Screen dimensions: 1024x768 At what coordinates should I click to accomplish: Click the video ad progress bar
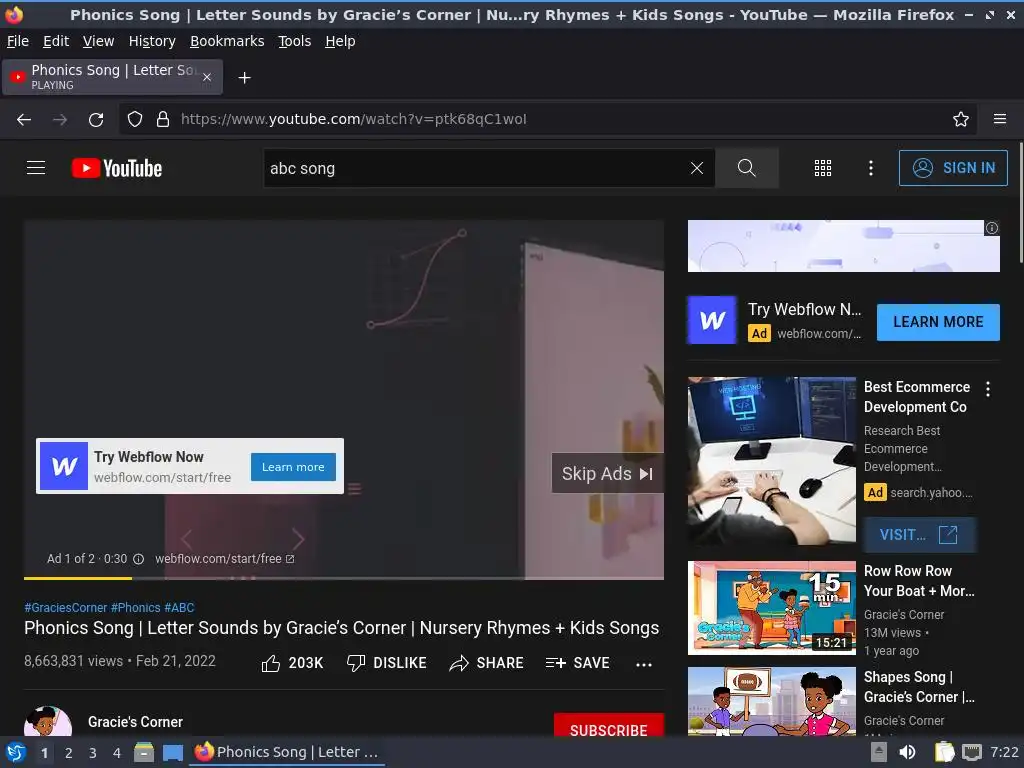(x=344, y=577)
